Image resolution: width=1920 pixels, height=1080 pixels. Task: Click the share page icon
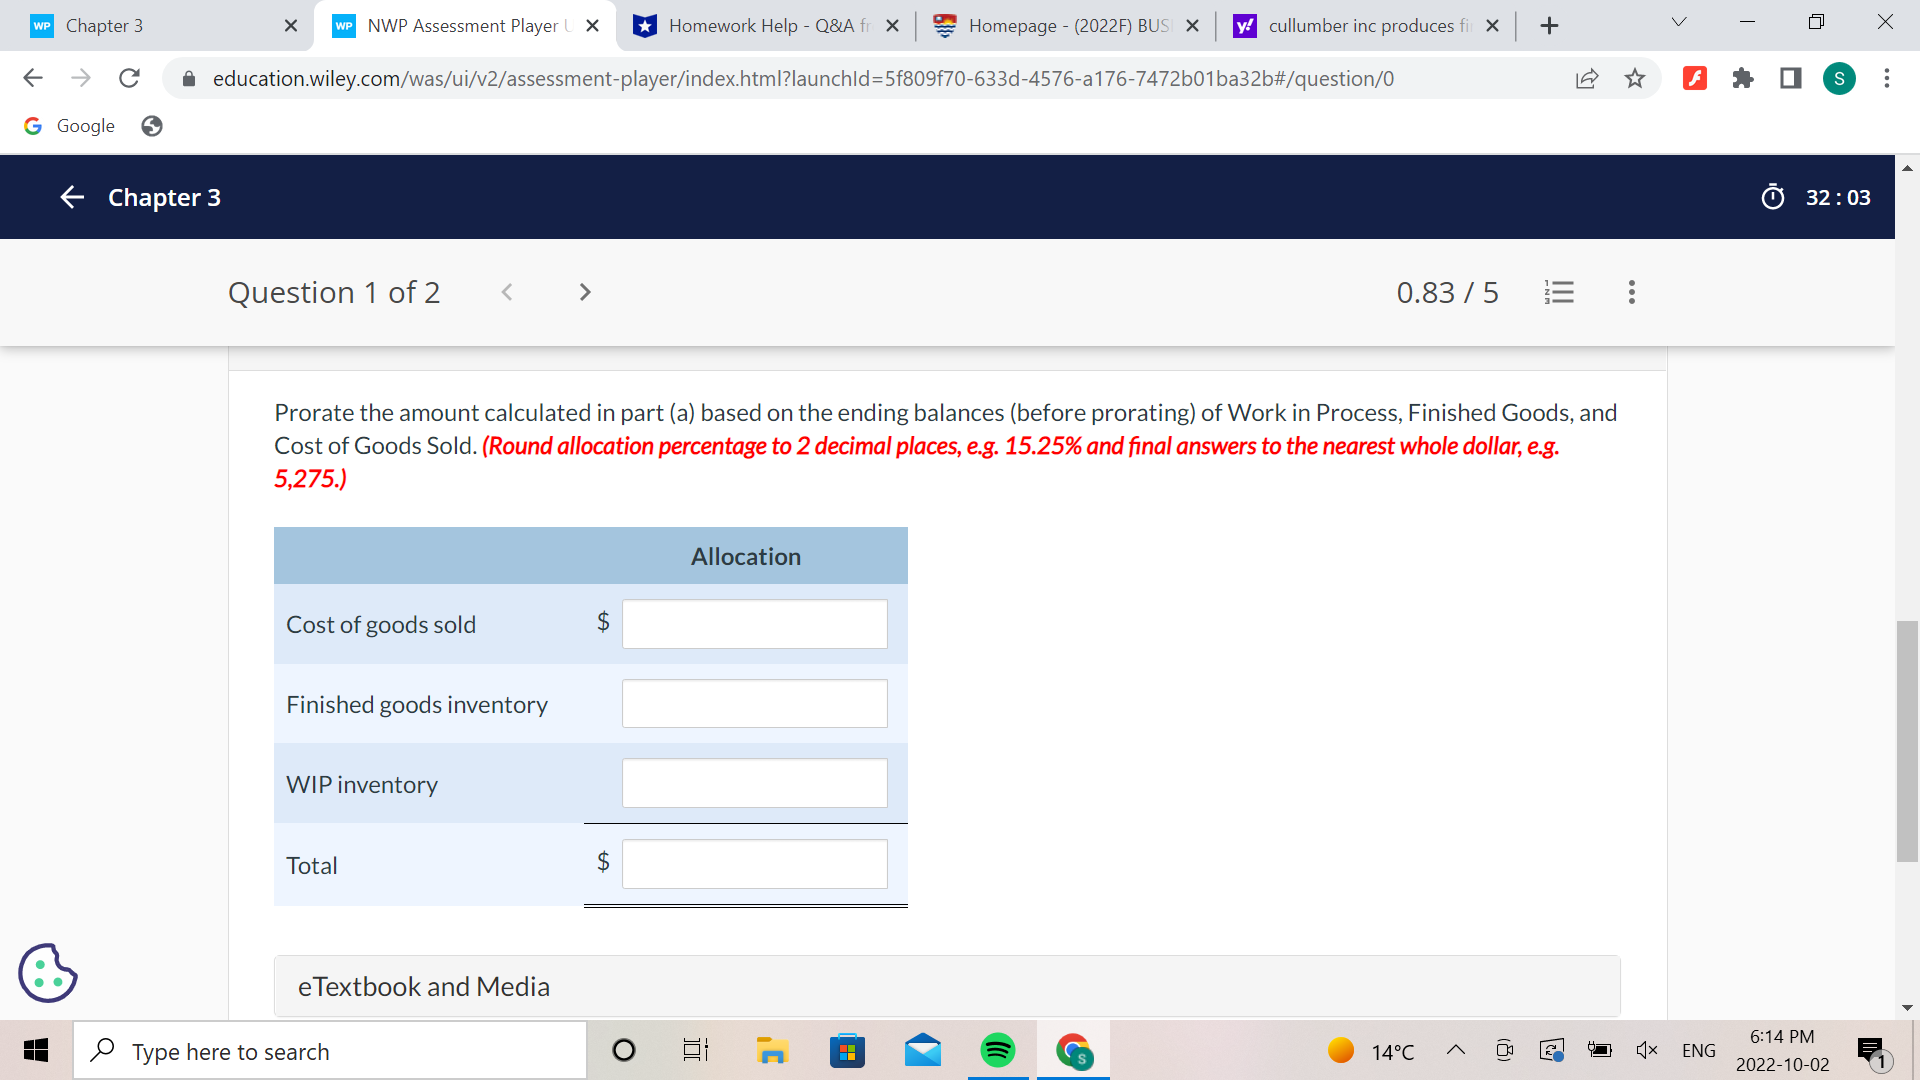(1587, 78)
